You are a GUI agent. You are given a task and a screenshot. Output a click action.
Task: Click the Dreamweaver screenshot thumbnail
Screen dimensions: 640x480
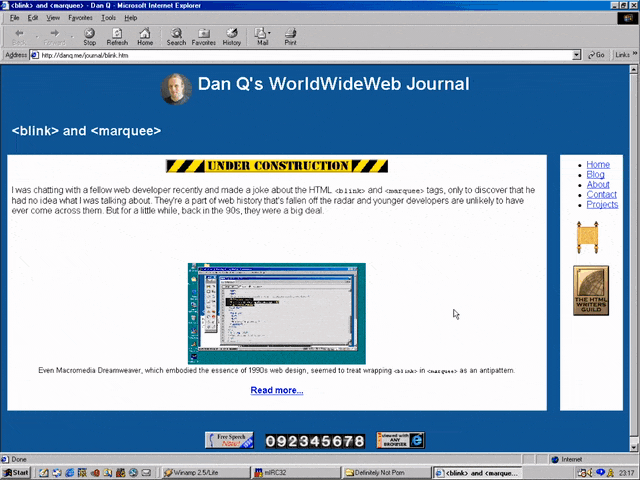[276, 313]
